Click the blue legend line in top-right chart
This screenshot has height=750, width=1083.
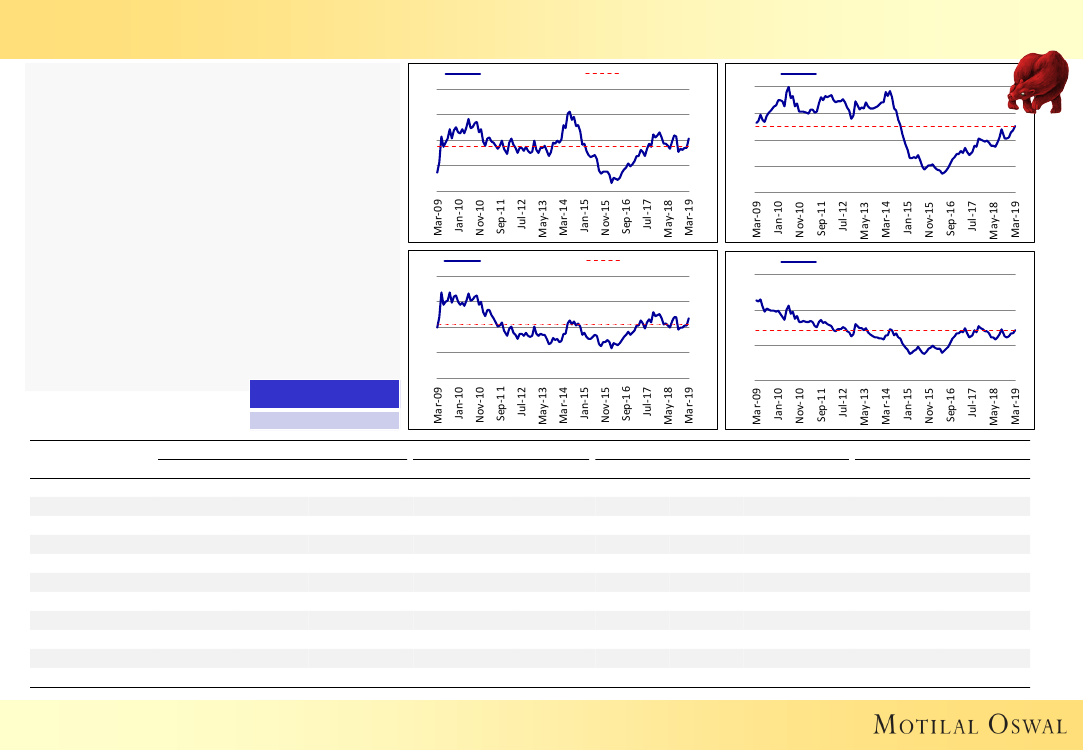click(x=798, y=74)
